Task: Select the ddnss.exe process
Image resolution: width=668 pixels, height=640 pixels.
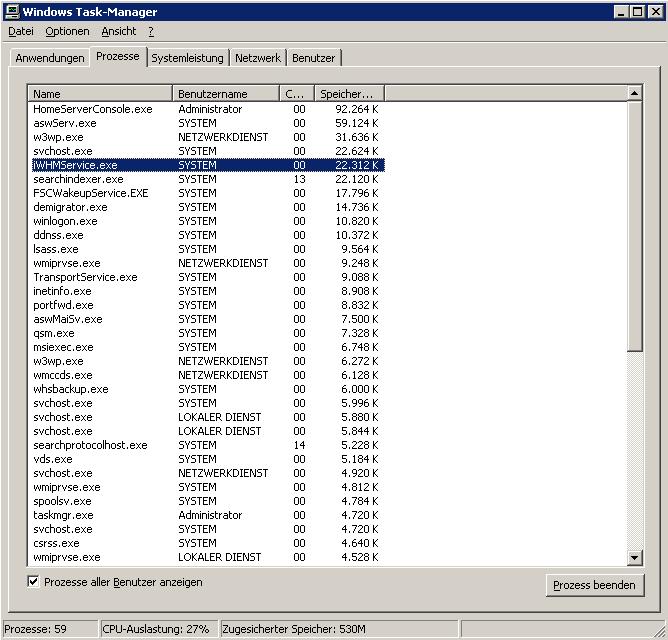Action: tap(208, 235)
